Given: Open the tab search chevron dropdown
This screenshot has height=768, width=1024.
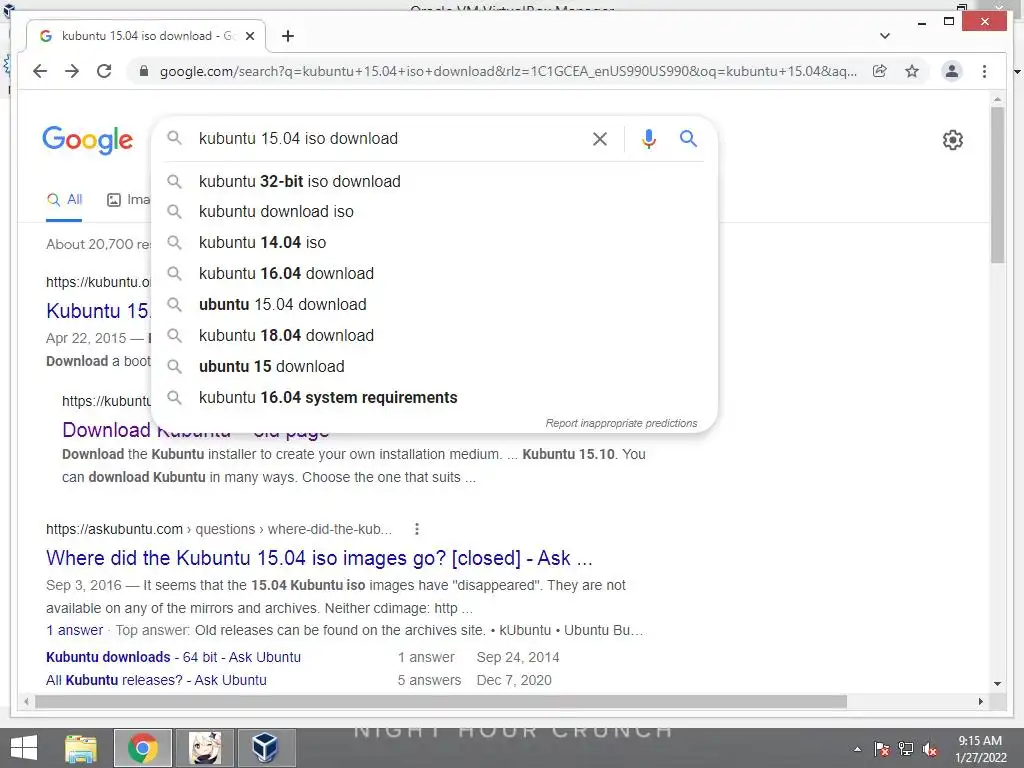Looking at the screenshot, I should (885, 36).
